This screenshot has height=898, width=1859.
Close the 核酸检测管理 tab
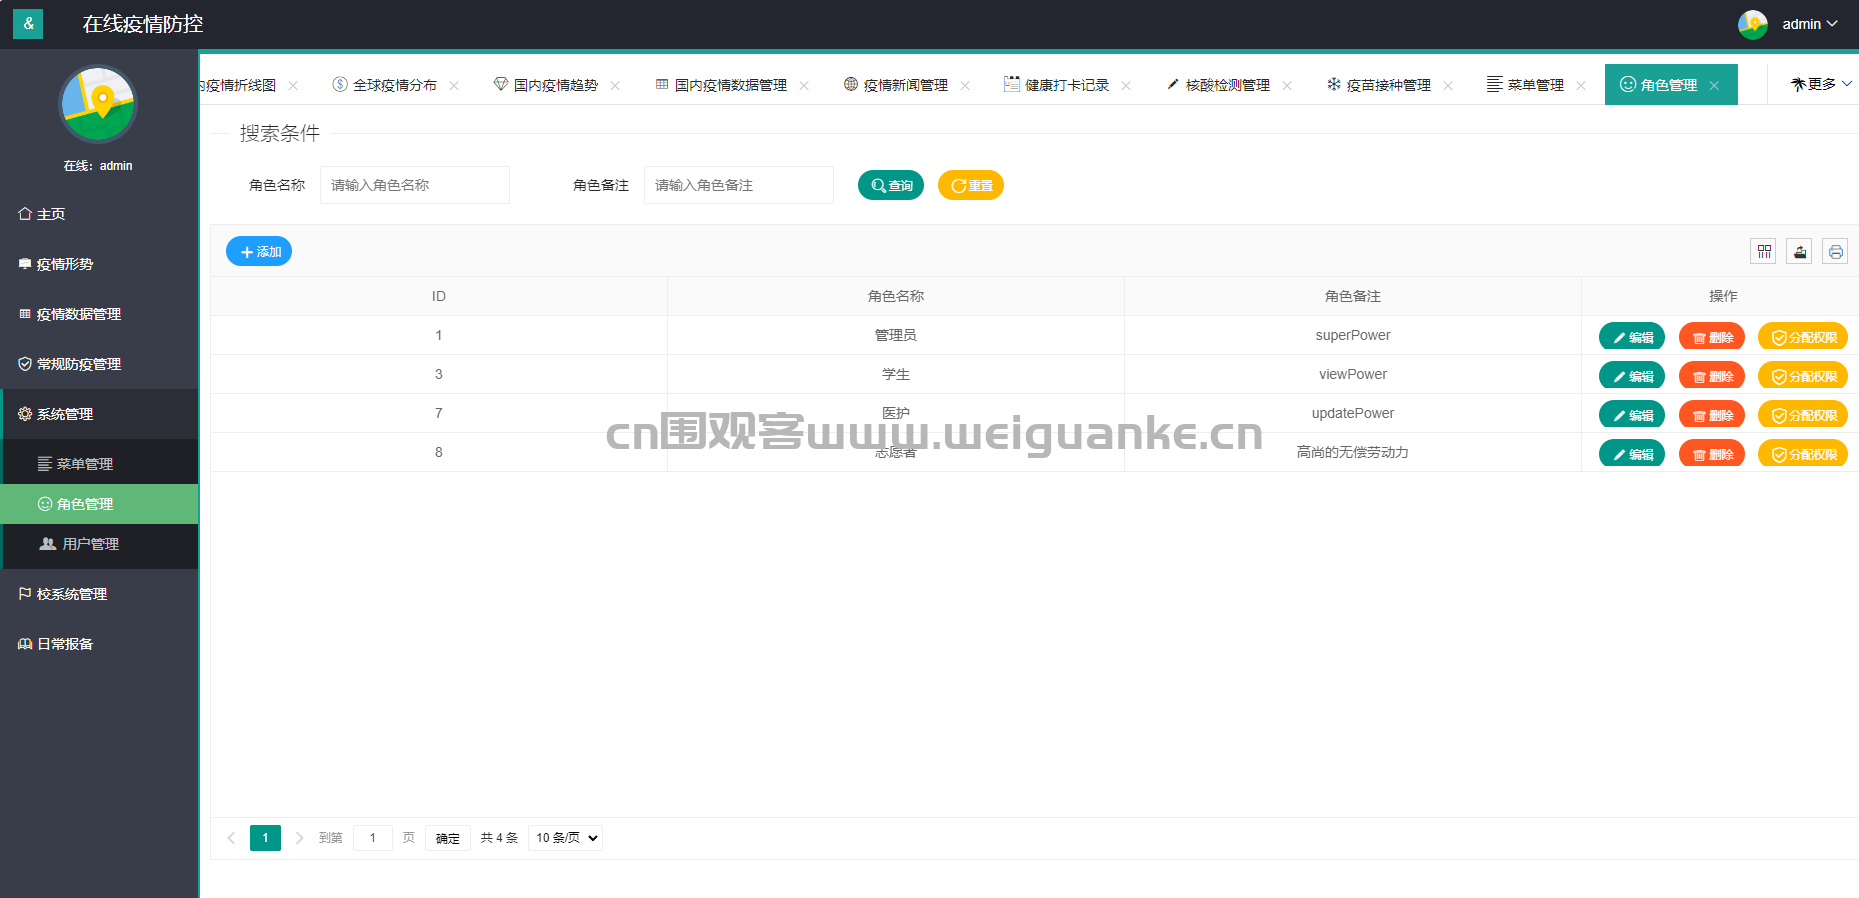[x=1287, y=86]
